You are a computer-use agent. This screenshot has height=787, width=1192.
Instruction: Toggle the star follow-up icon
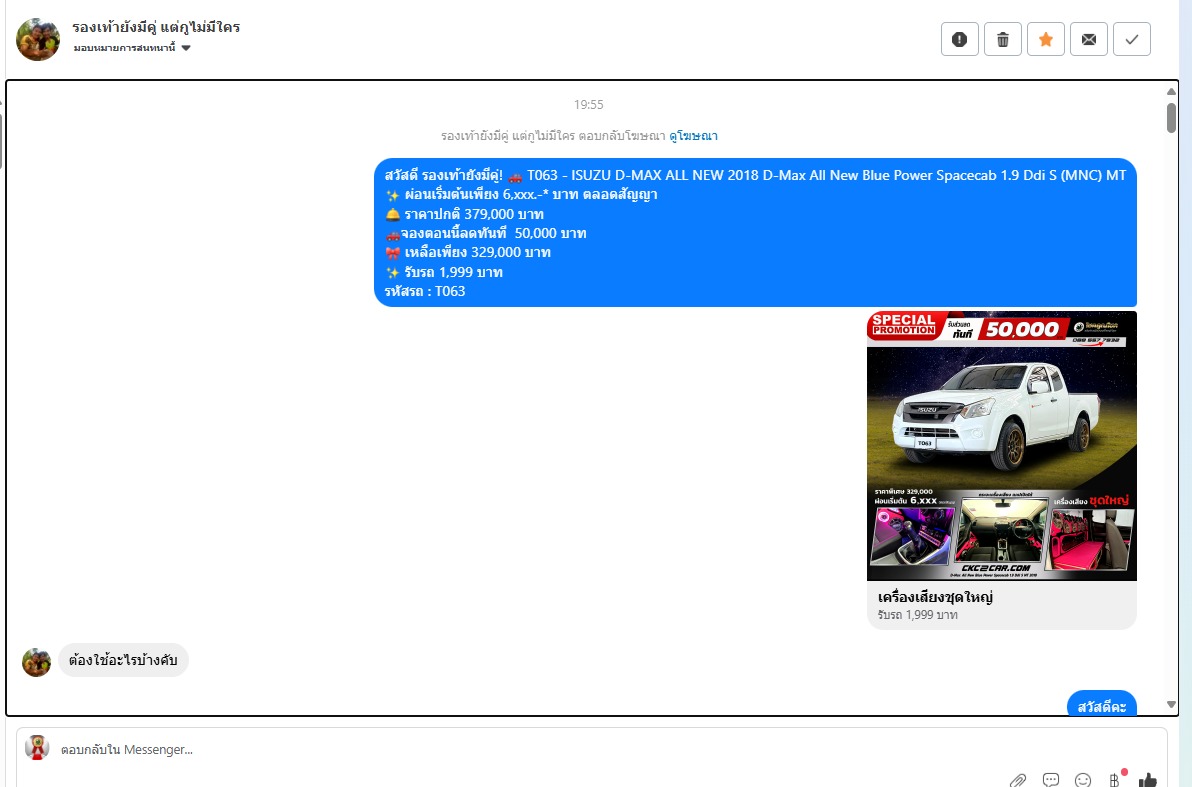[x=1046, y=40]
